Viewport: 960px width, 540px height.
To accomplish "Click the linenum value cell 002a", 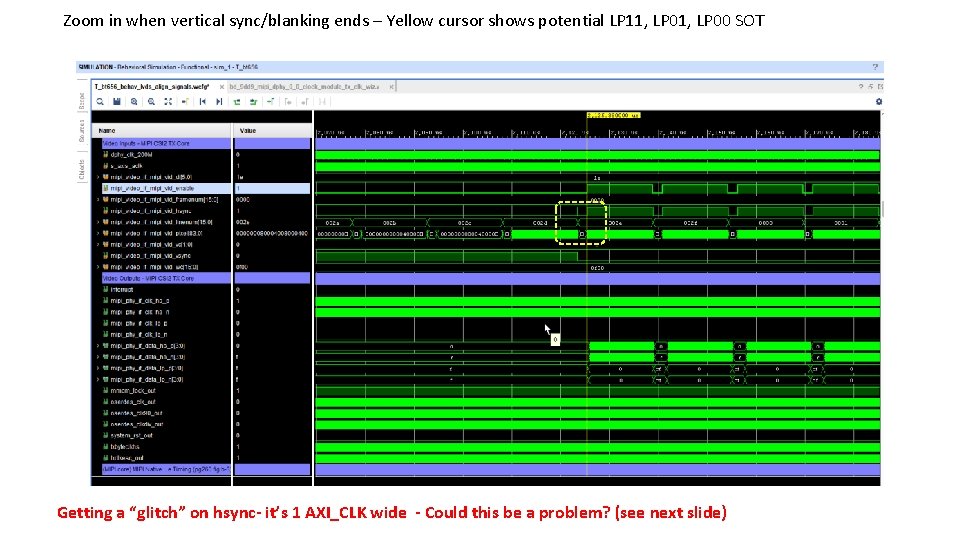I will point(332,223).
